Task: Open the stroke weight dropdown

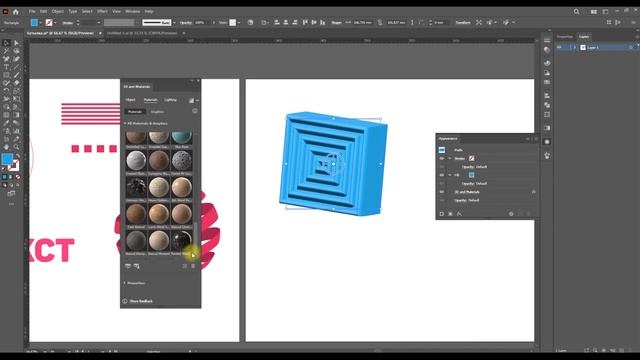Action: coord(99,23)
